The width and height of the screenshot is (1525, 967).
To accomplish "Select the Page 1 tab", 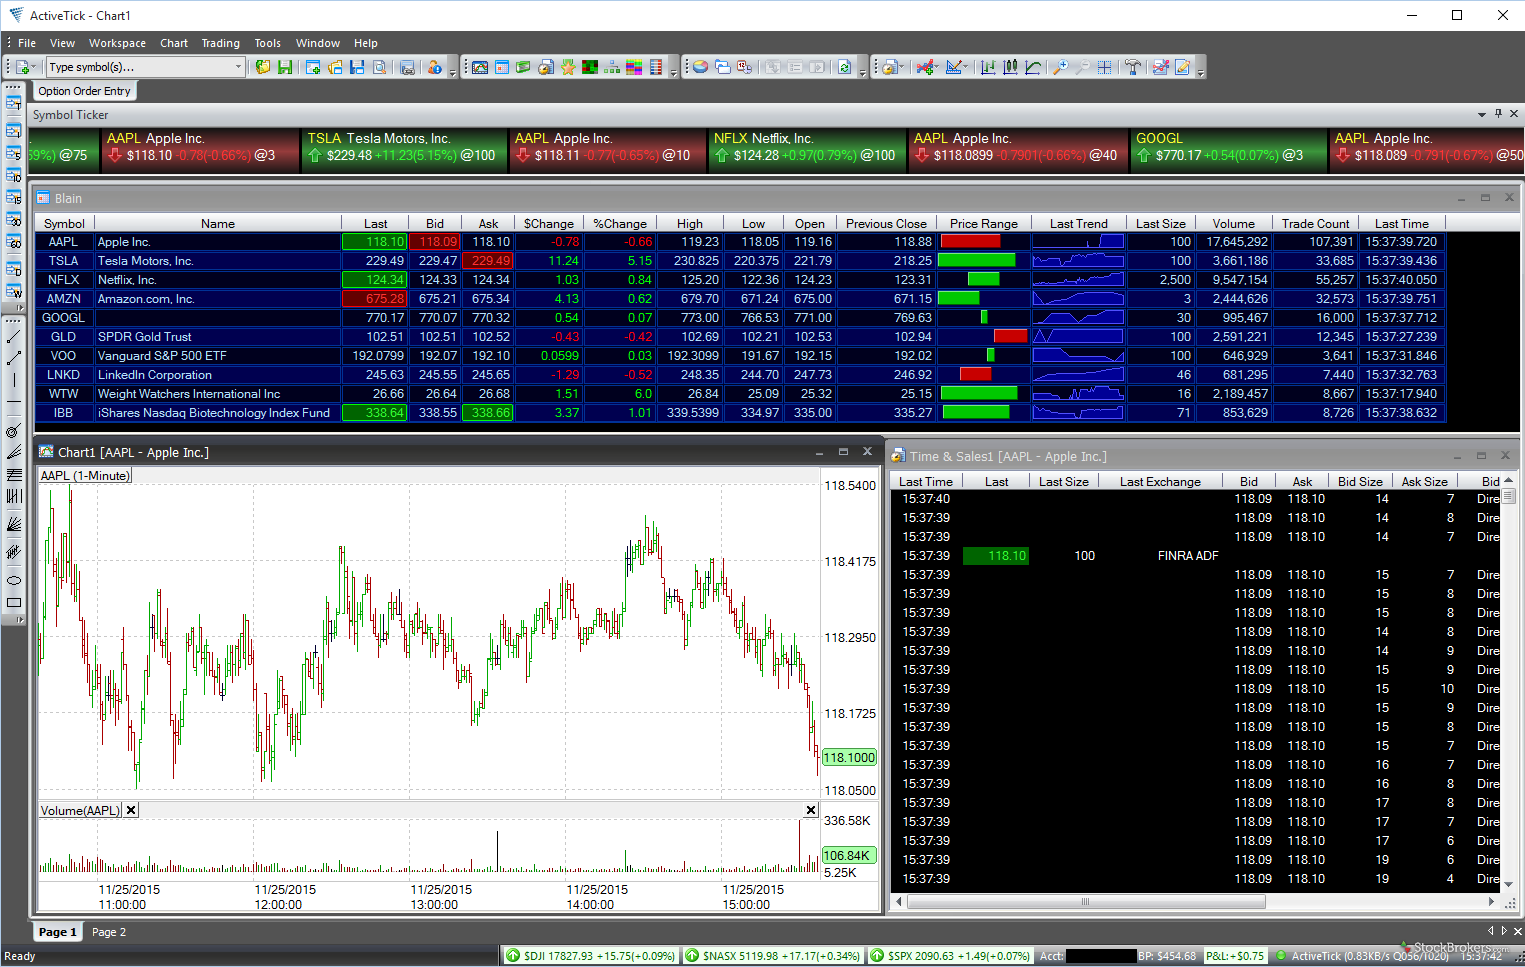I will click(57, 932).
